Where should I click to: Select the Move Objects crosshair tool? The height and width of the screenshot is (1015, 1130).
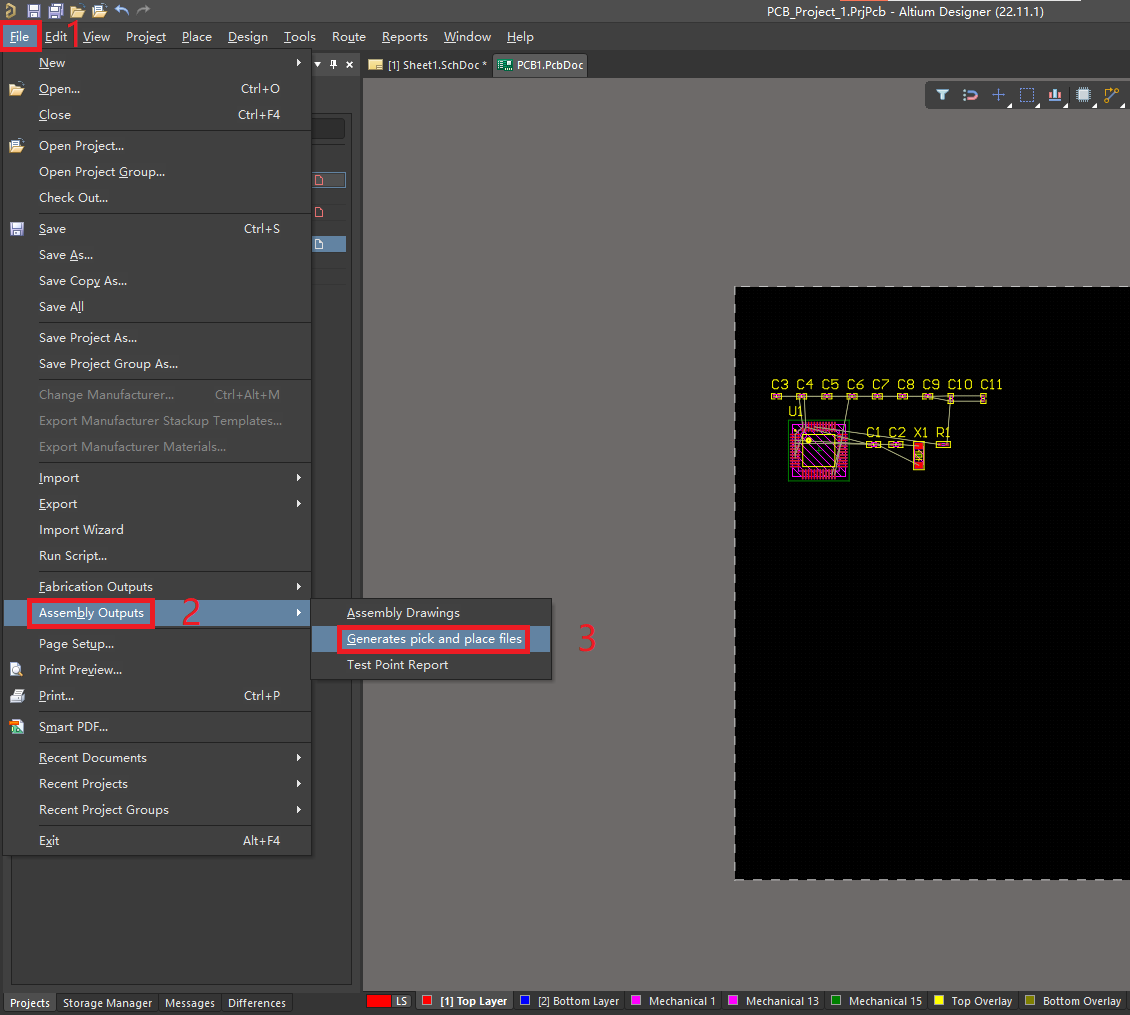[998, 94]
